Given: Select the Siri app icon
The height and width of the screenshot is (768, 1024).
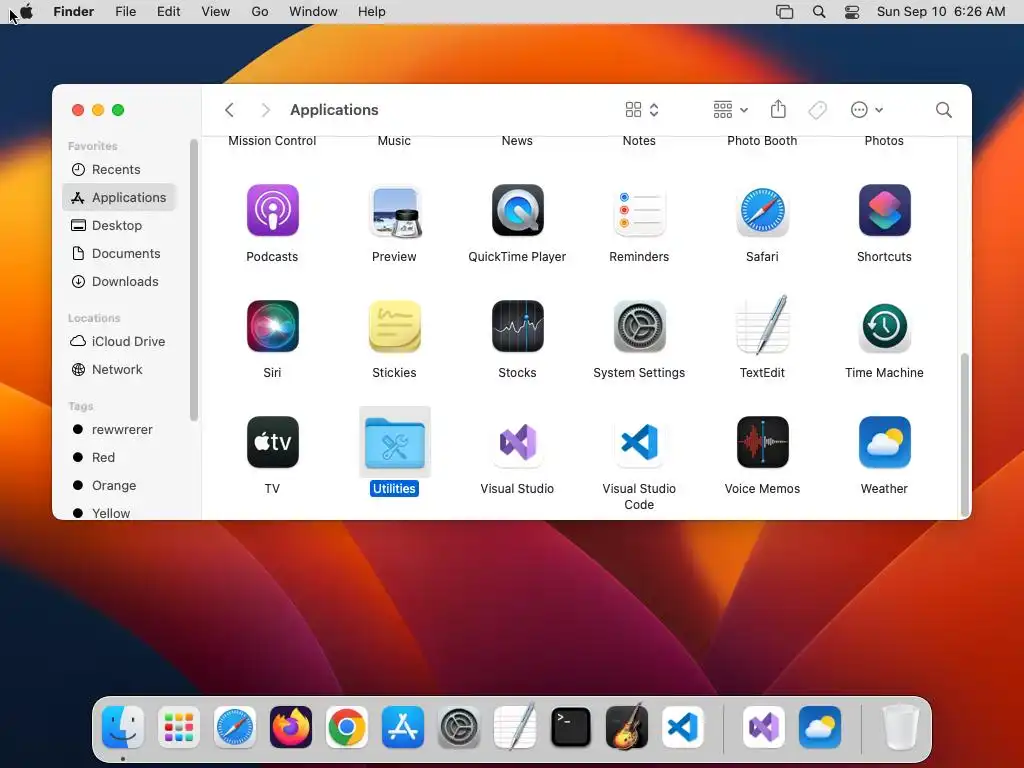Looking at the screenshot, I should (x=272, y=326).
